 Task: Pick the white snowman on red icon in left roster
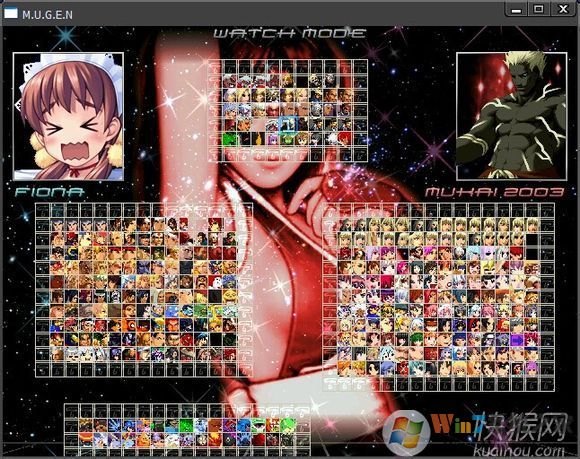216,282
